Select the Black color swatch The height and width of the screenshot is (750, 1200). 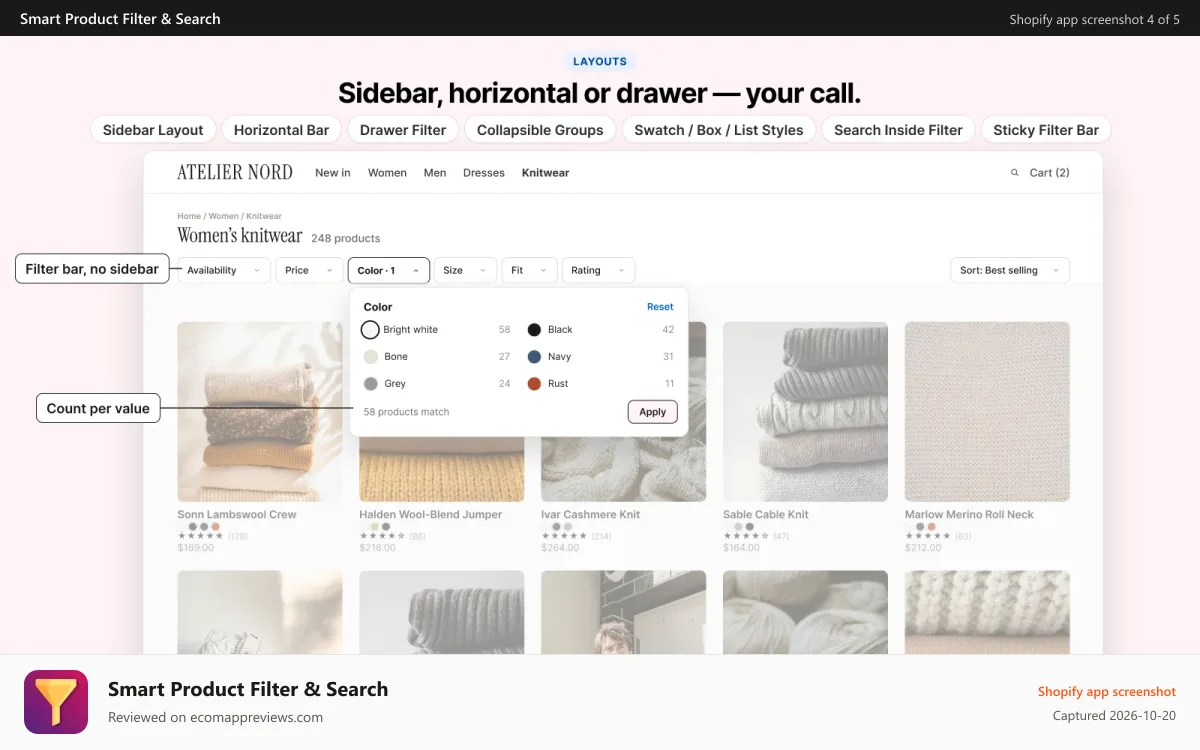(534, 330)
